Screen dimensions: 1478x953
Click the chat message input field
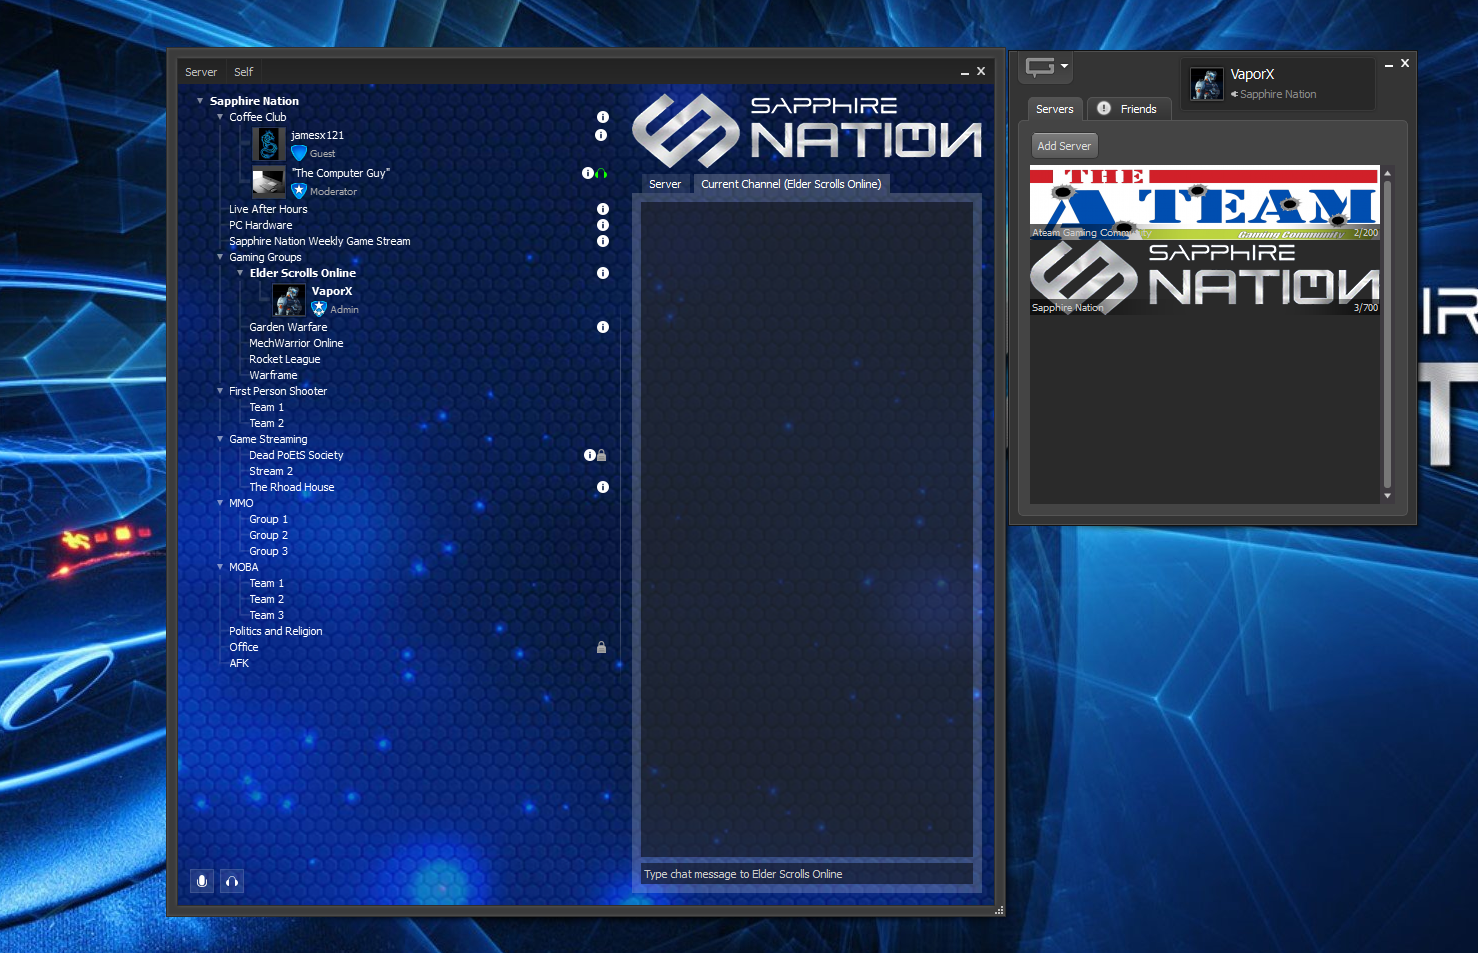(807, 874)
